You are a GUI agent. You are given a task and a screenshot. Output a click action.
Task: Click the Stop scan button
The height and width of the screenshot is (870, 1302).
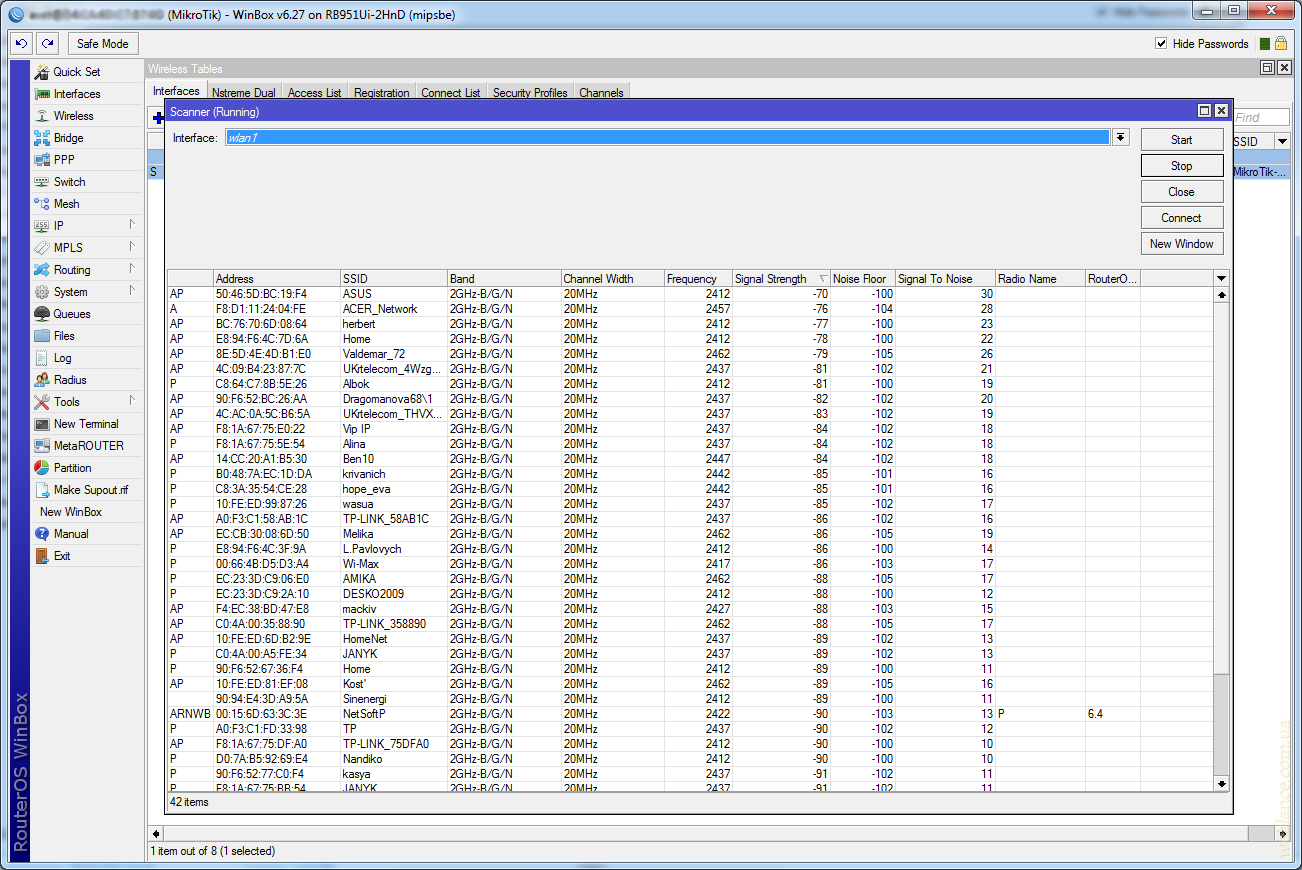point(1182,166)
